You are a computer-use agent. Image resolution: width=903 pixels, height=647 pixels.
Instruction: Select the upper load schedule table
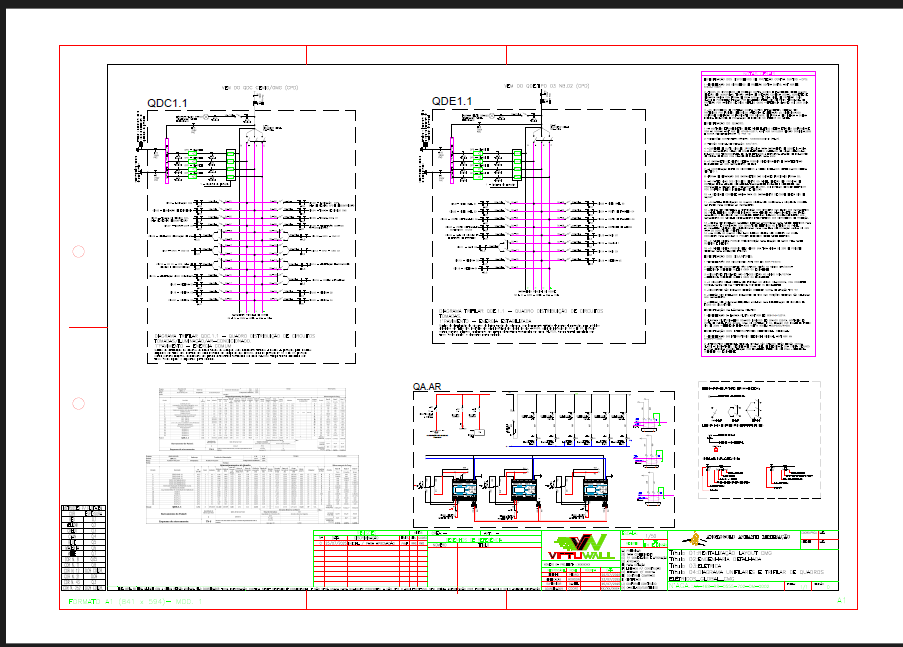tap(252, 418)
